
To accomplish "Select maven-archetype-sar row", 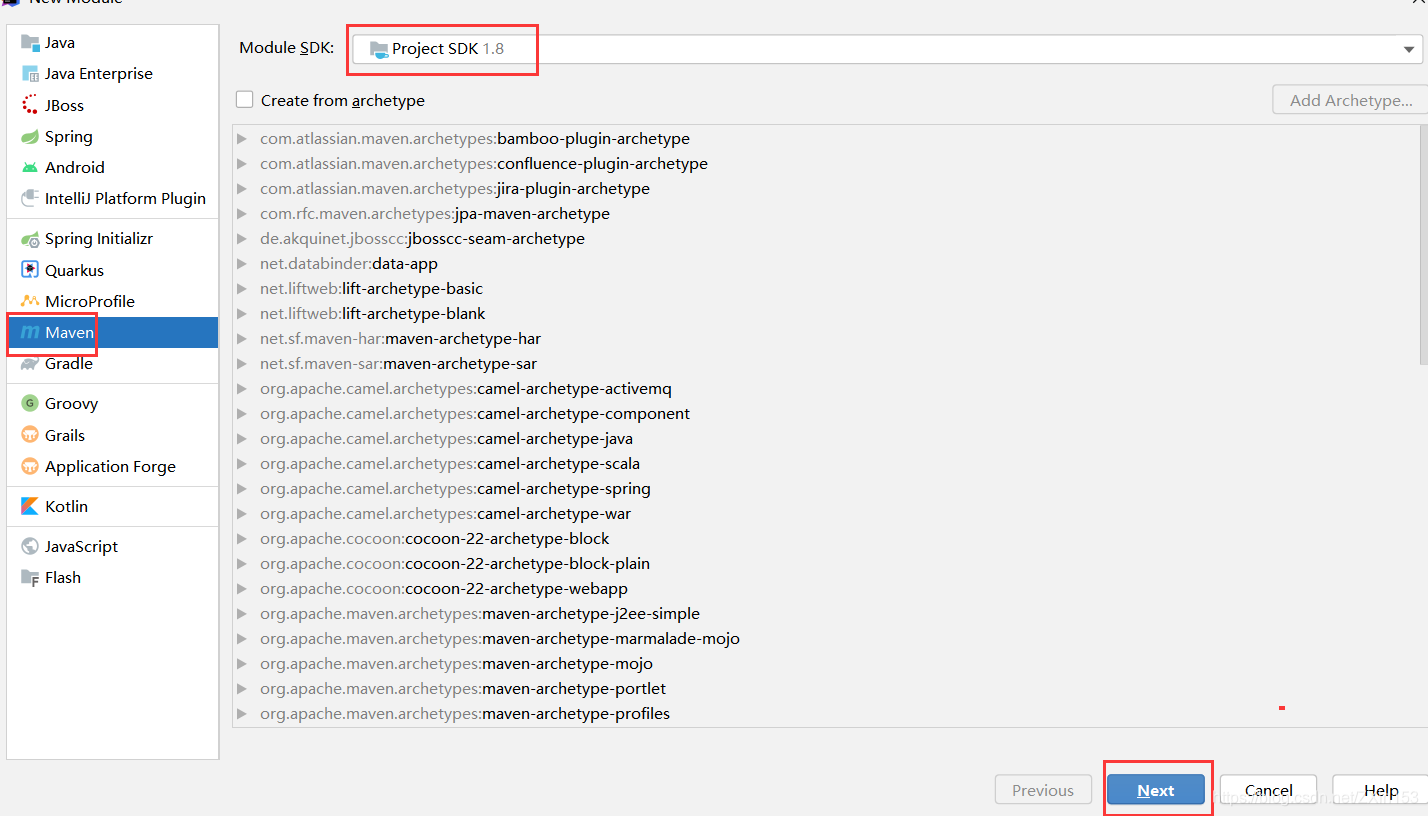I will [826, 364].
